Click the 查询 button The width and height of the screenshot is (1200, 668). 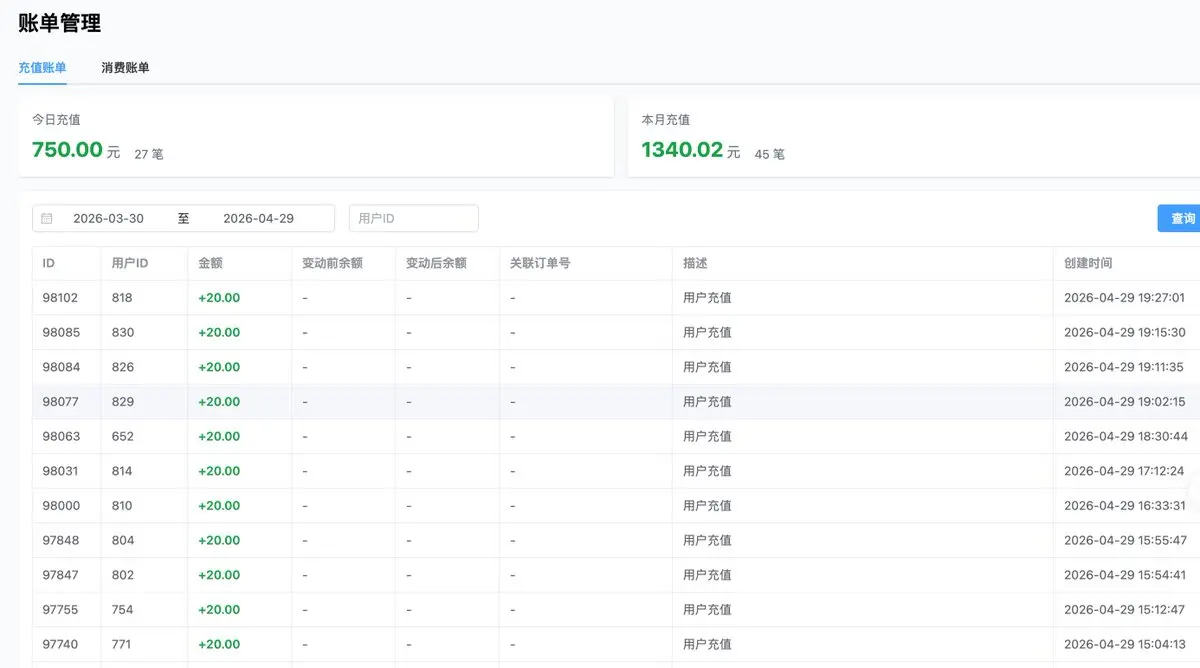coord(1181,218)
